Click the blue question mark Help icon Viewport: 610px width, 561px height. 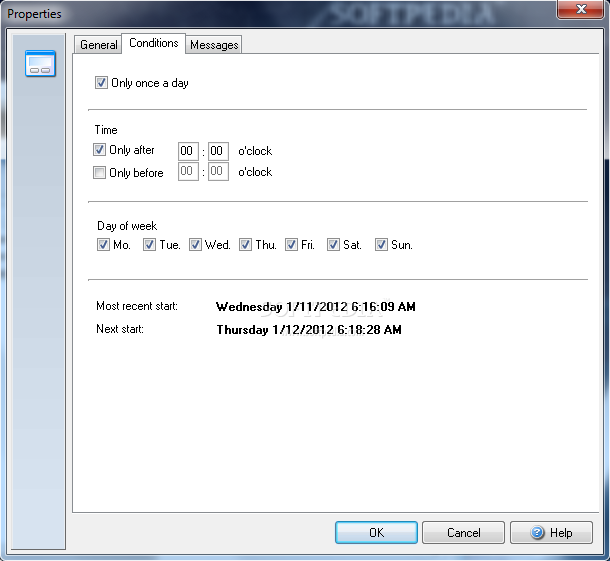pos(537,532)
